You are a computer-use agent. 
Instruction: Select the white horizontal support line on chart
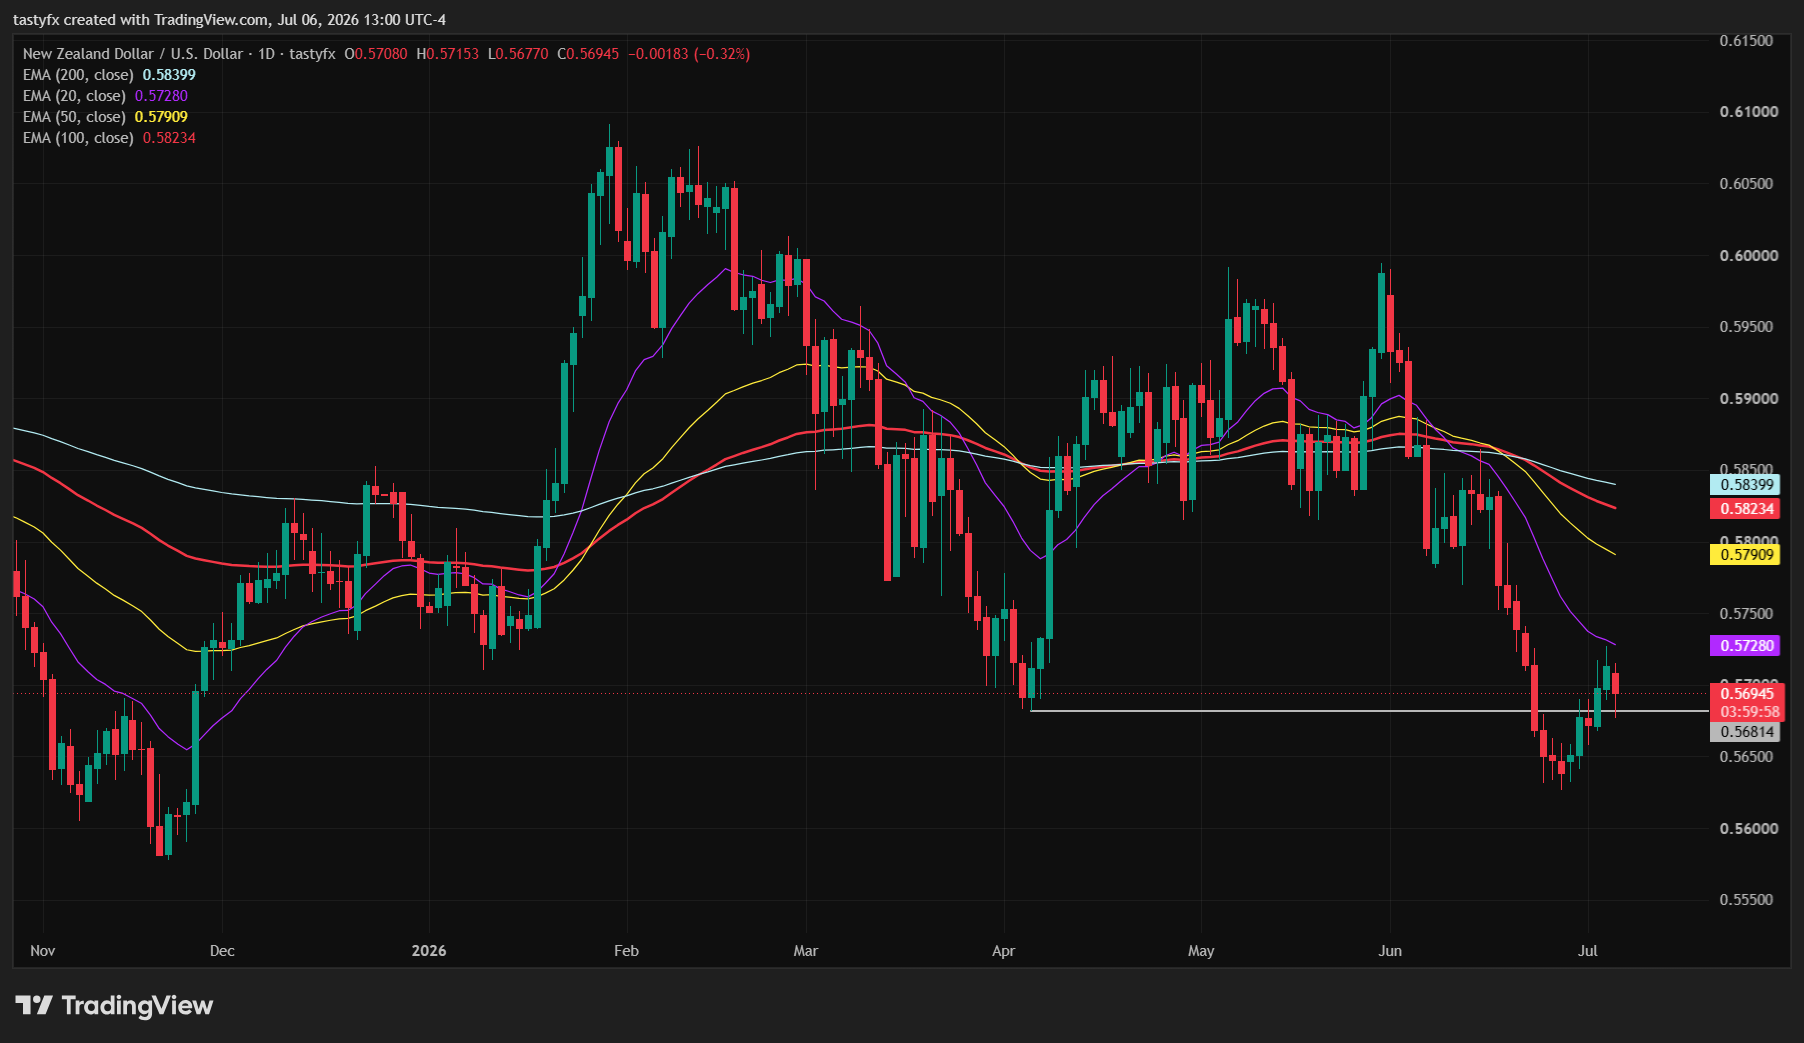1369,711
